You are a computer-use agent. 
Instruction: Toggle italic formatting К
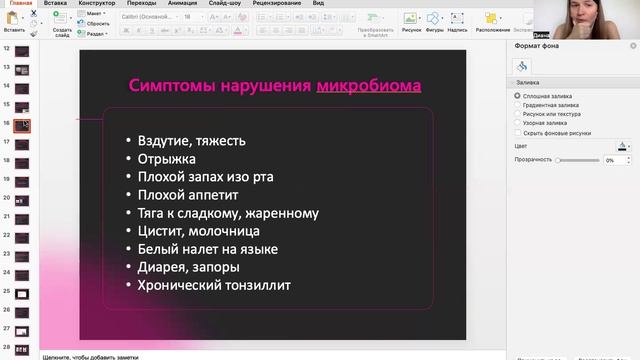click(x=139, y=31)
